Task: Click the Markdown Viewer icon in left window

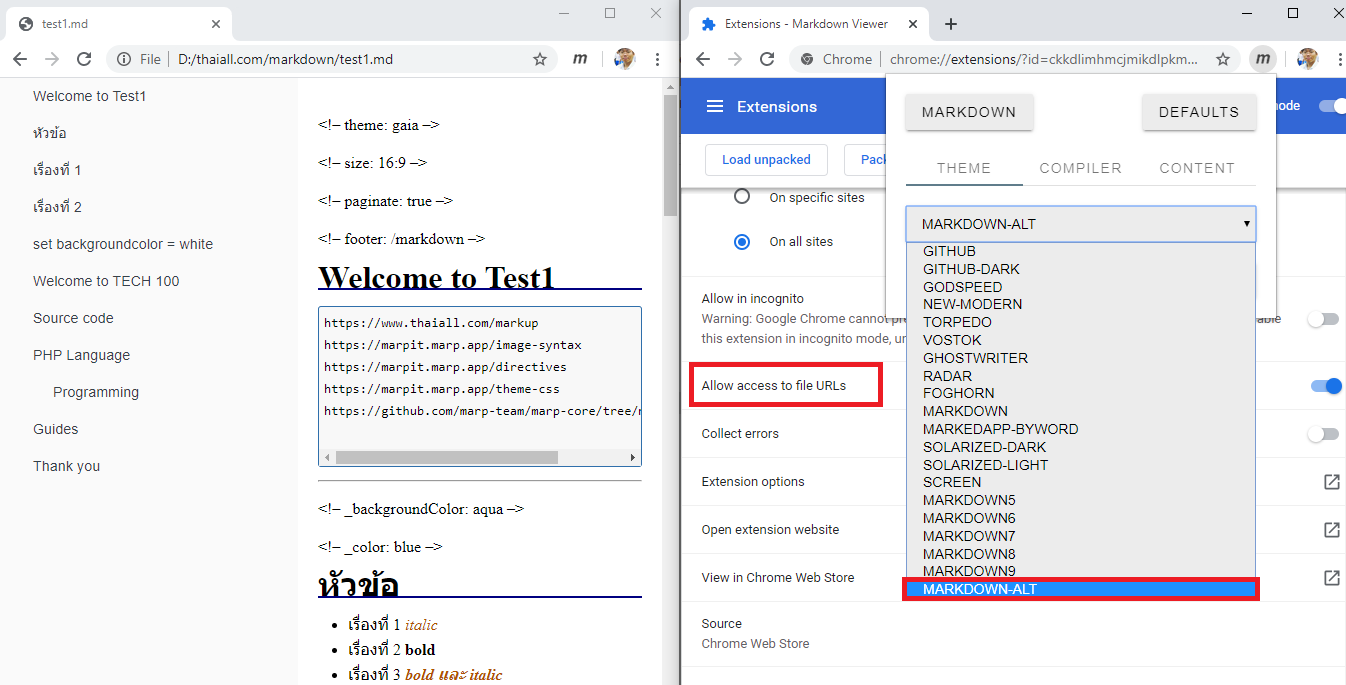Action: 580,59
